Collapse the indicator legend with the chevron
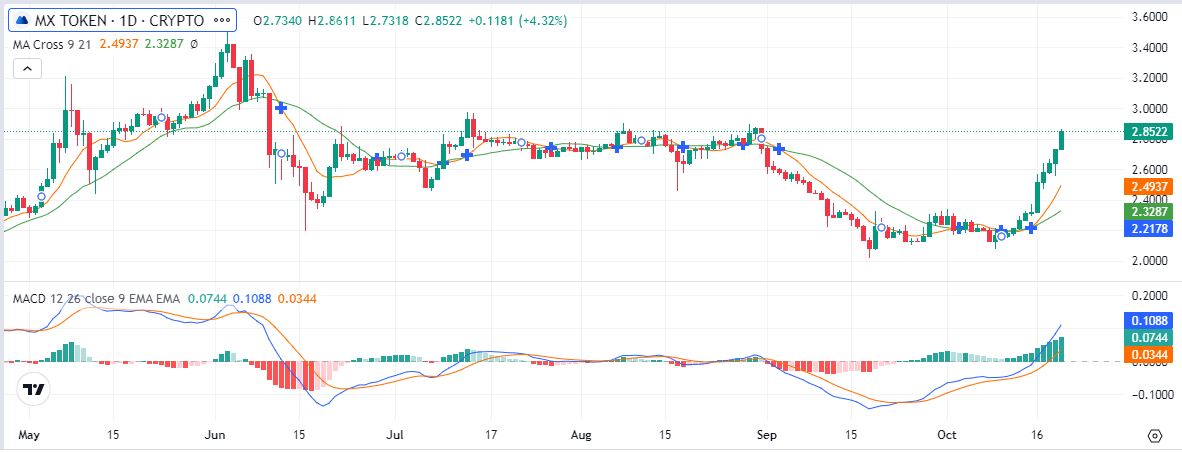 [27, 69]
